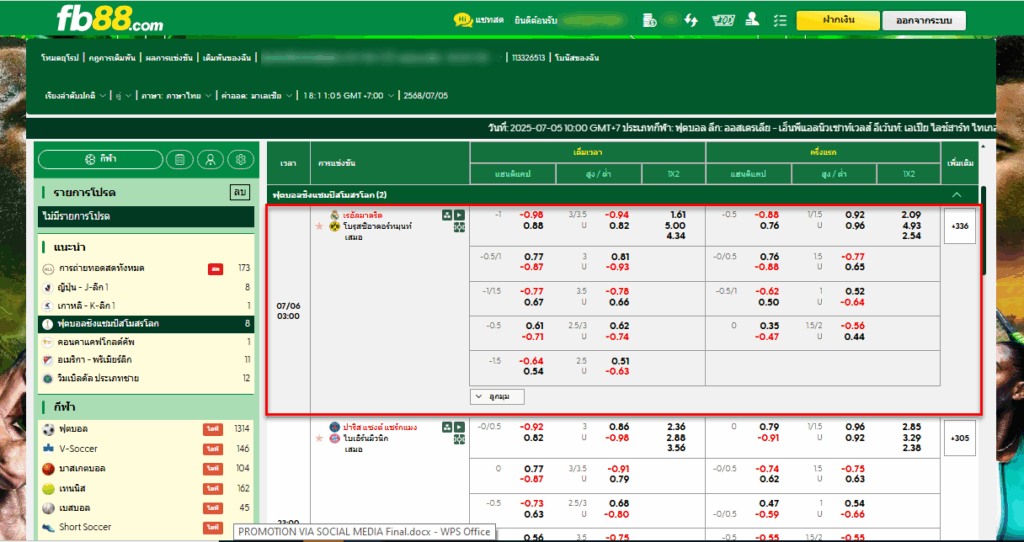This screenshot has height=542, width=1024.
Task: Click the first-half 1X2 odds 2.09
Action: [910, 215]
